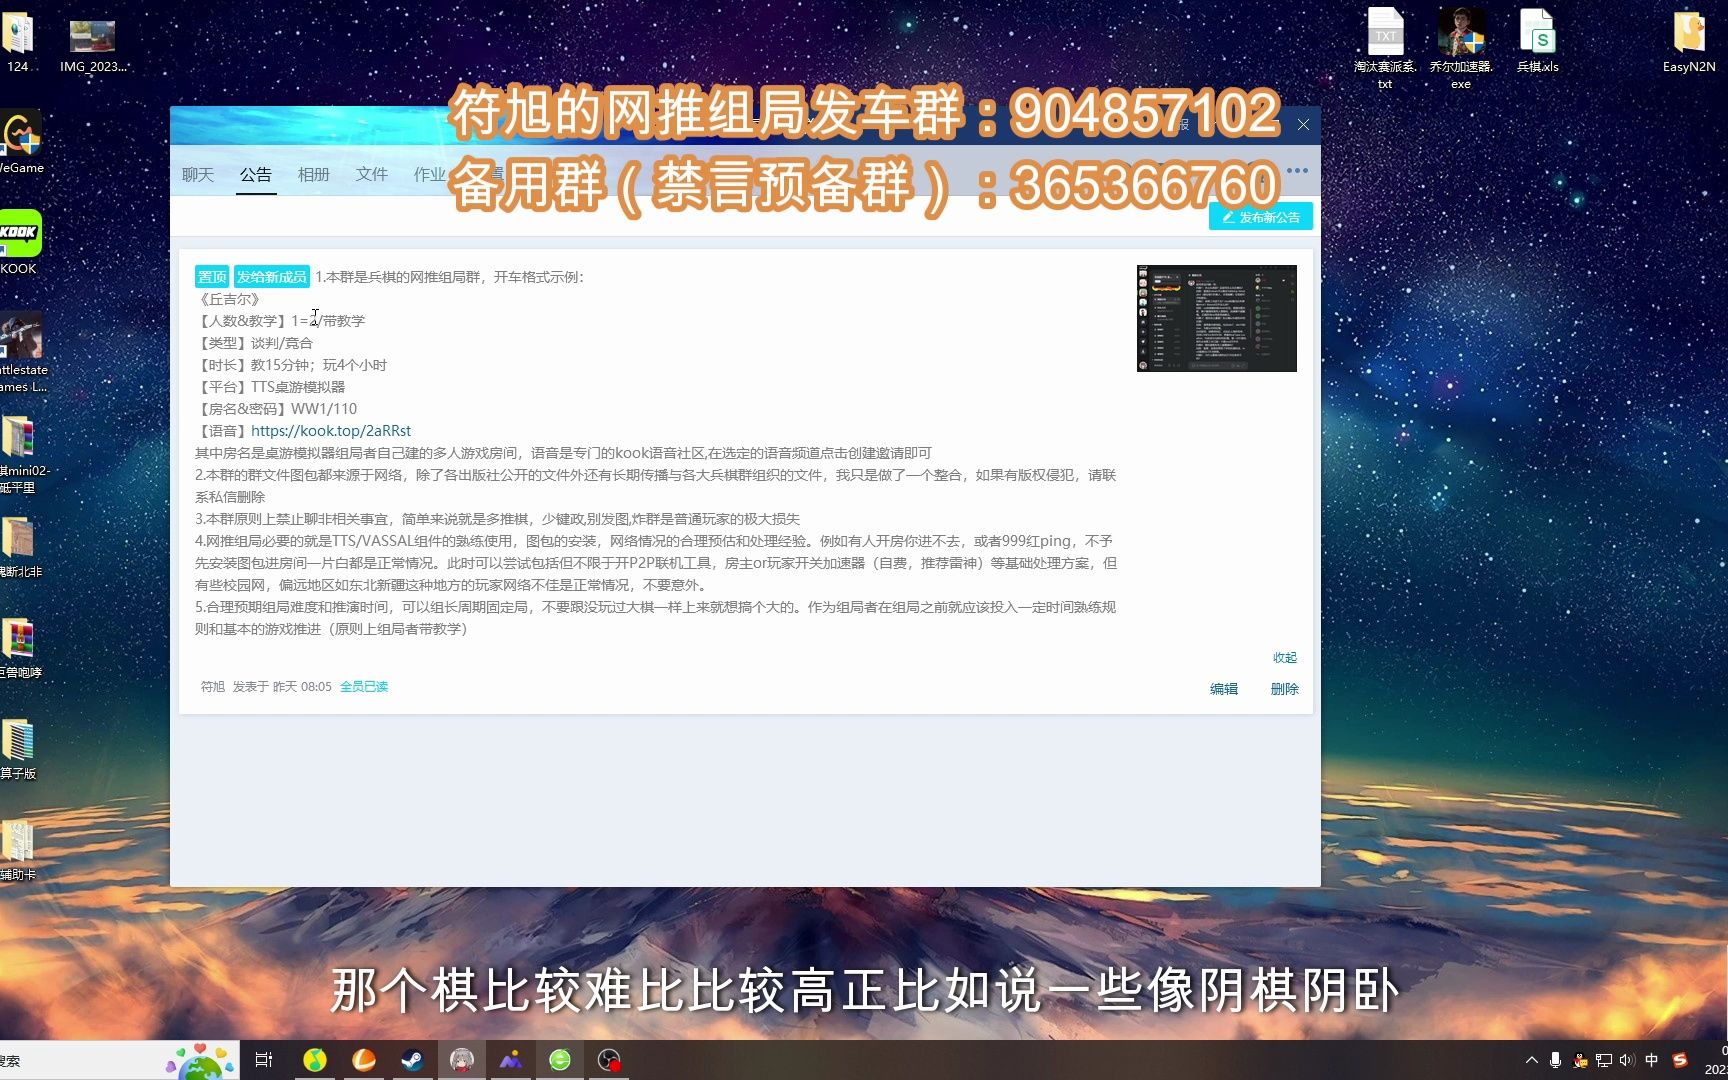This screenshot has height=1080, width=1728.
Task: Click the 发布新公告 button
Action: 1261,216
